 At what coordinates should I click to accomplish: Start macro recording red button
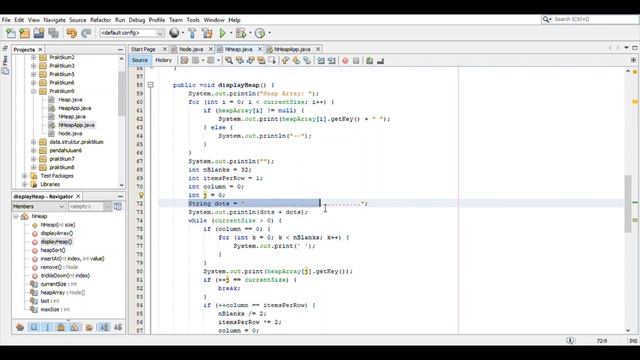(x=345, y=60)
